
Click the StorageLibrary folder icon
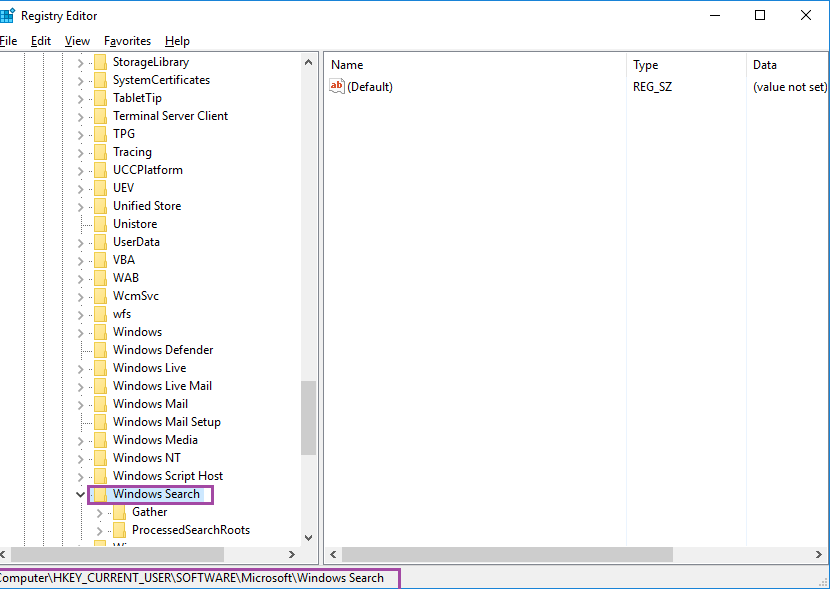(x=100, y=62)
